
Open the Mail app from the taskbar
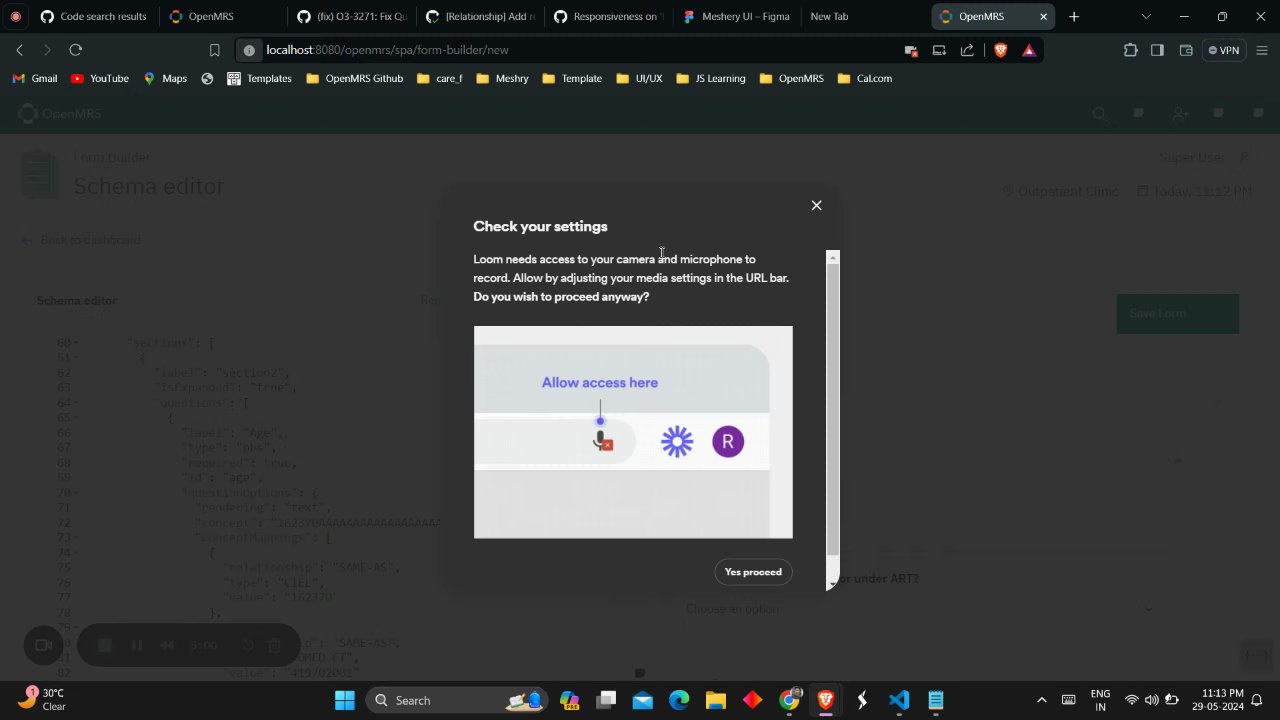pos(642,700)
